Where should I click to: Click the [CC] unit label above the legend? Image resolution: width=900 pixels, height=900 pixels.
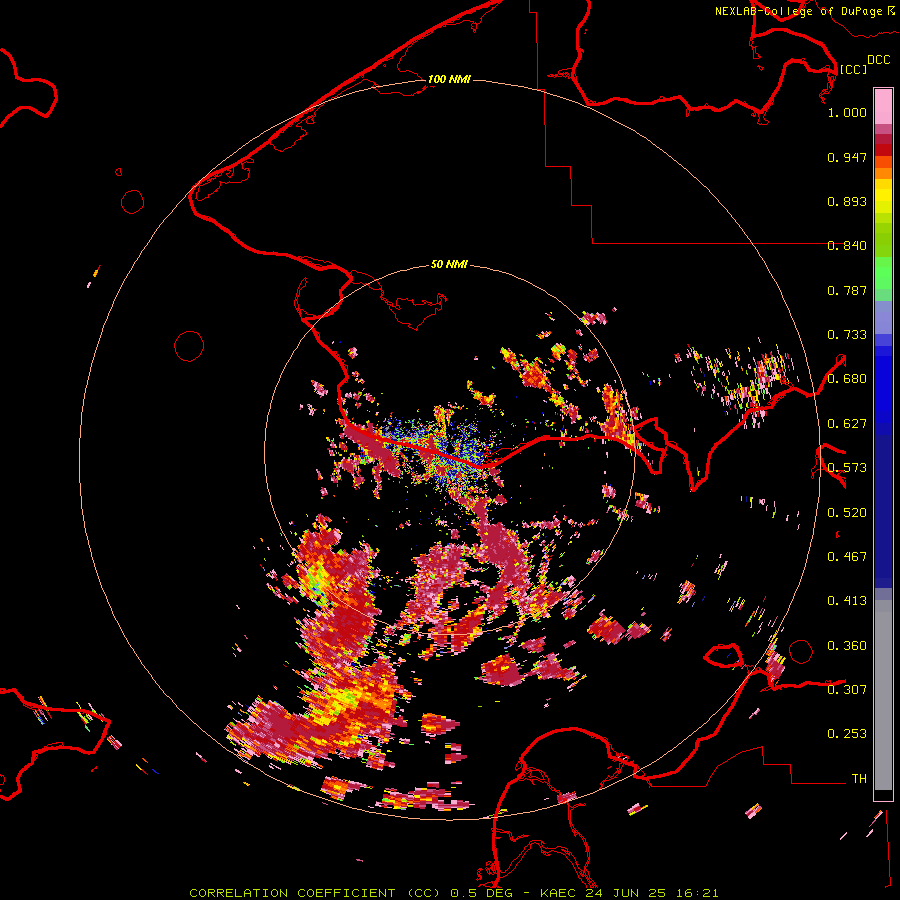pyautogui.click(x=853, y=69)
